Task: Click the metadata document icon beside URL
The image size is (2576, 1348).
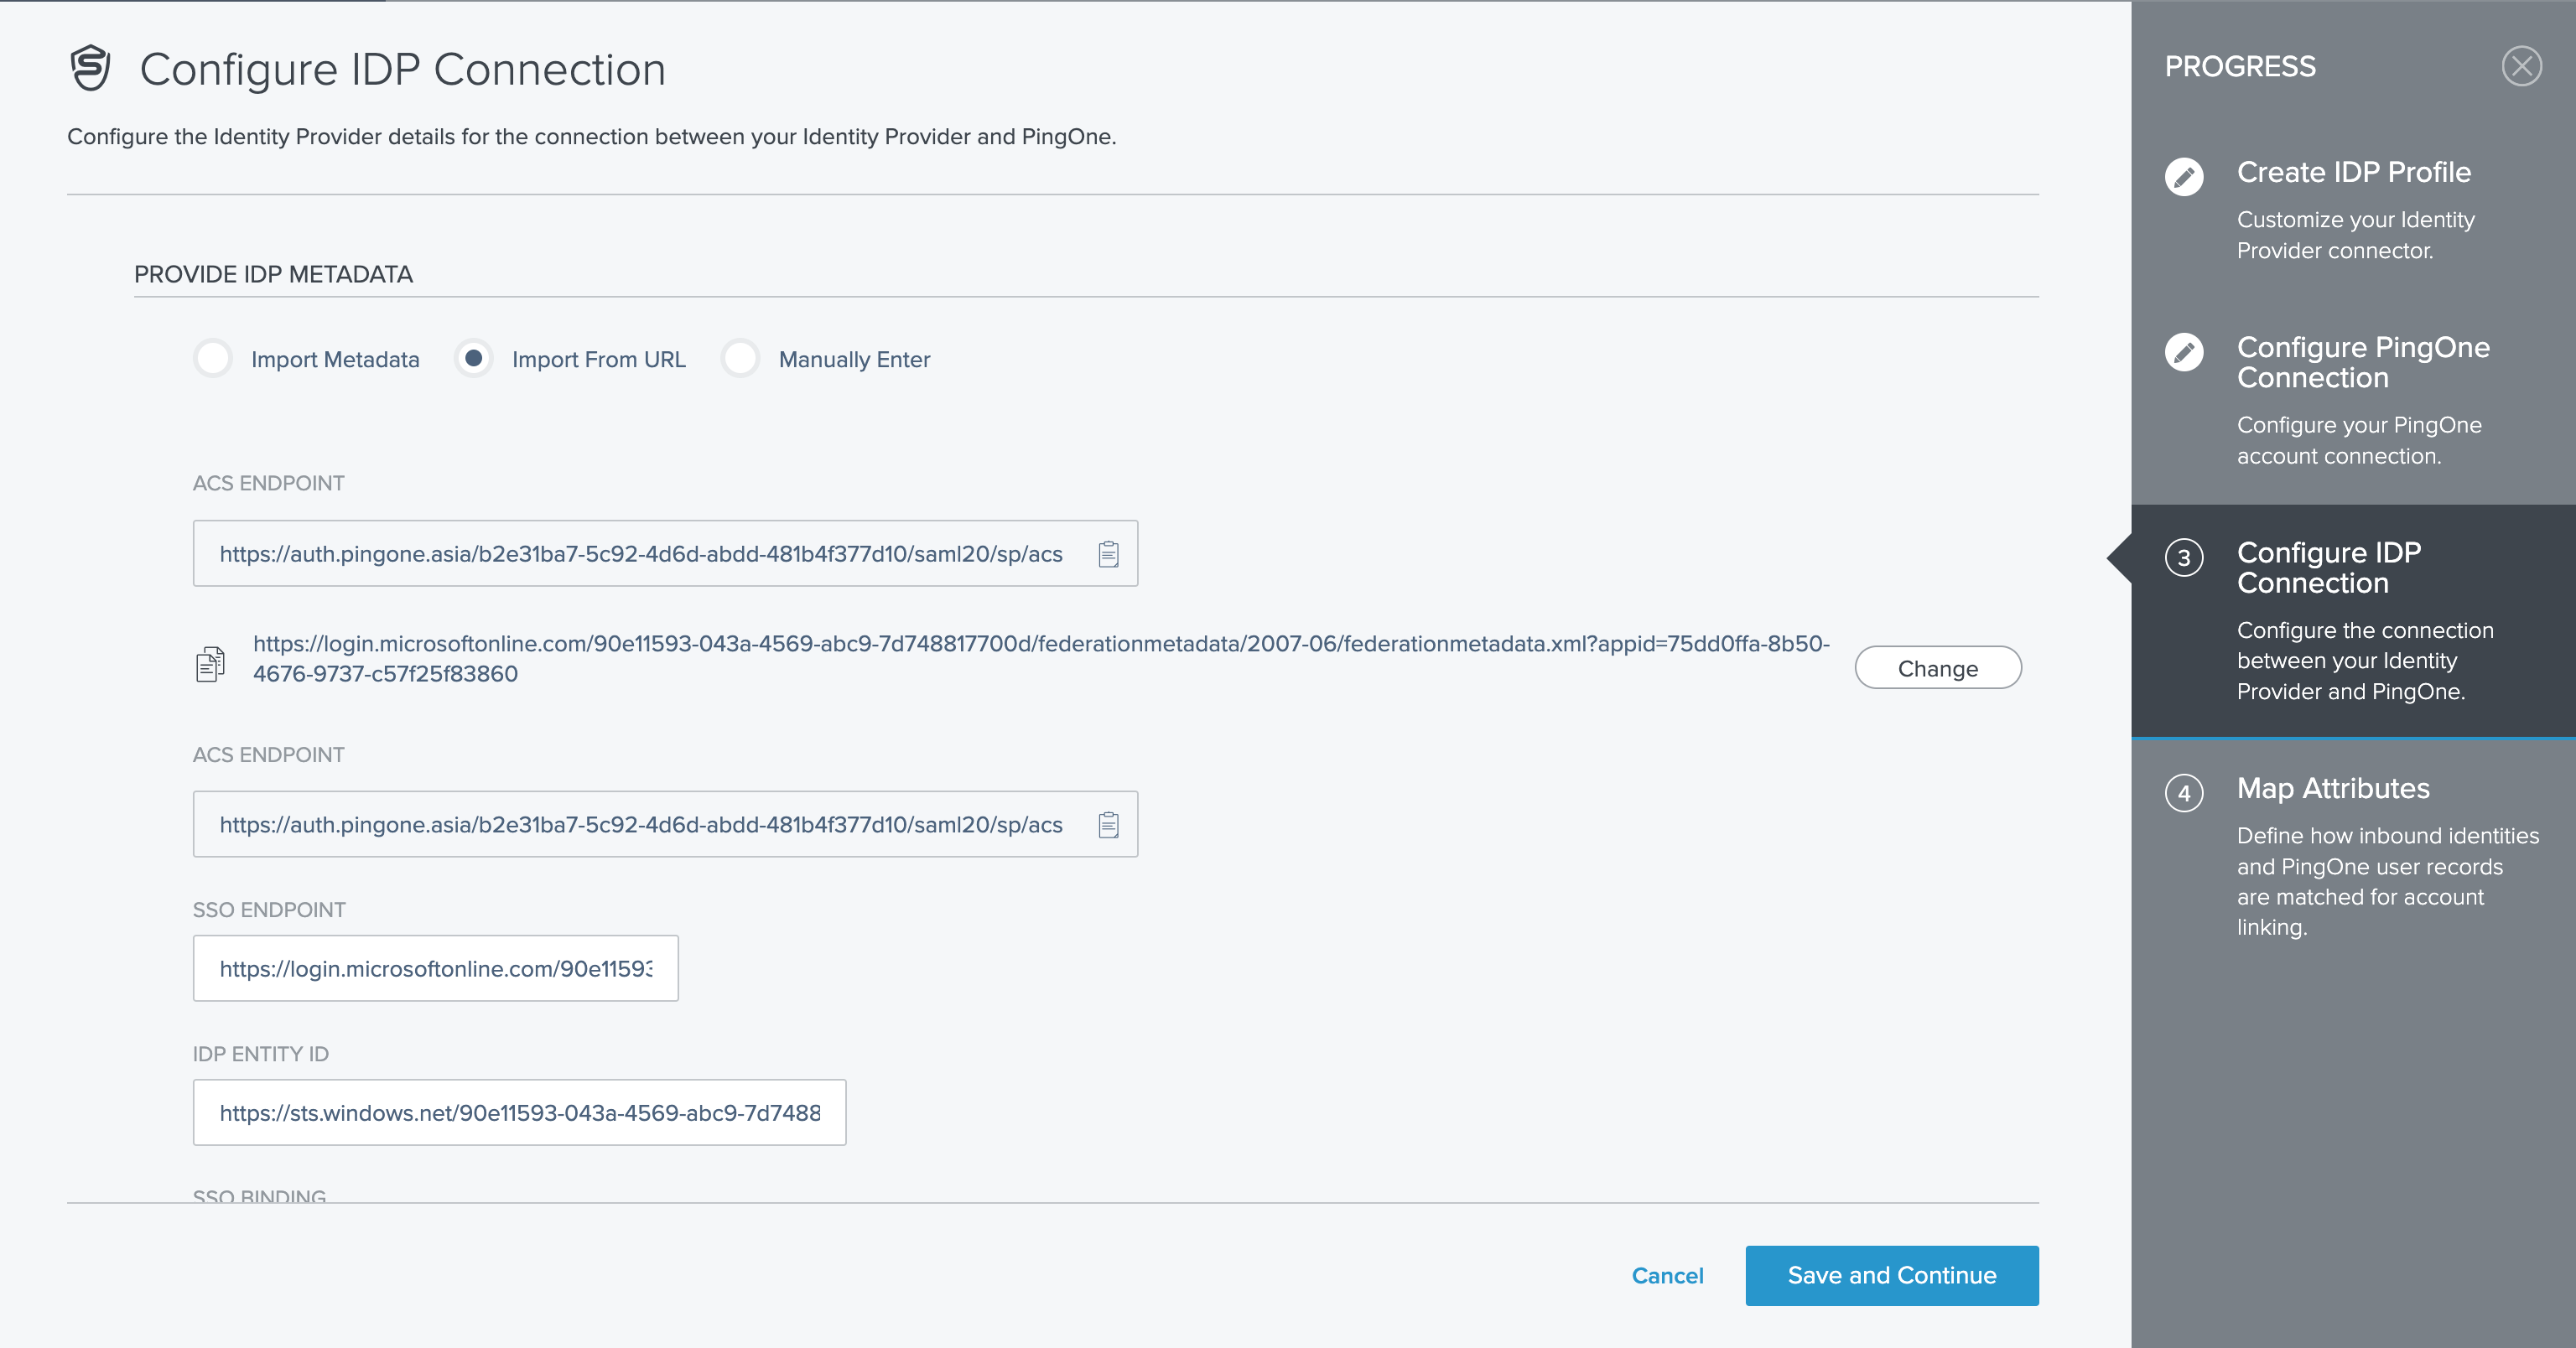Action: tap(210, 663)
